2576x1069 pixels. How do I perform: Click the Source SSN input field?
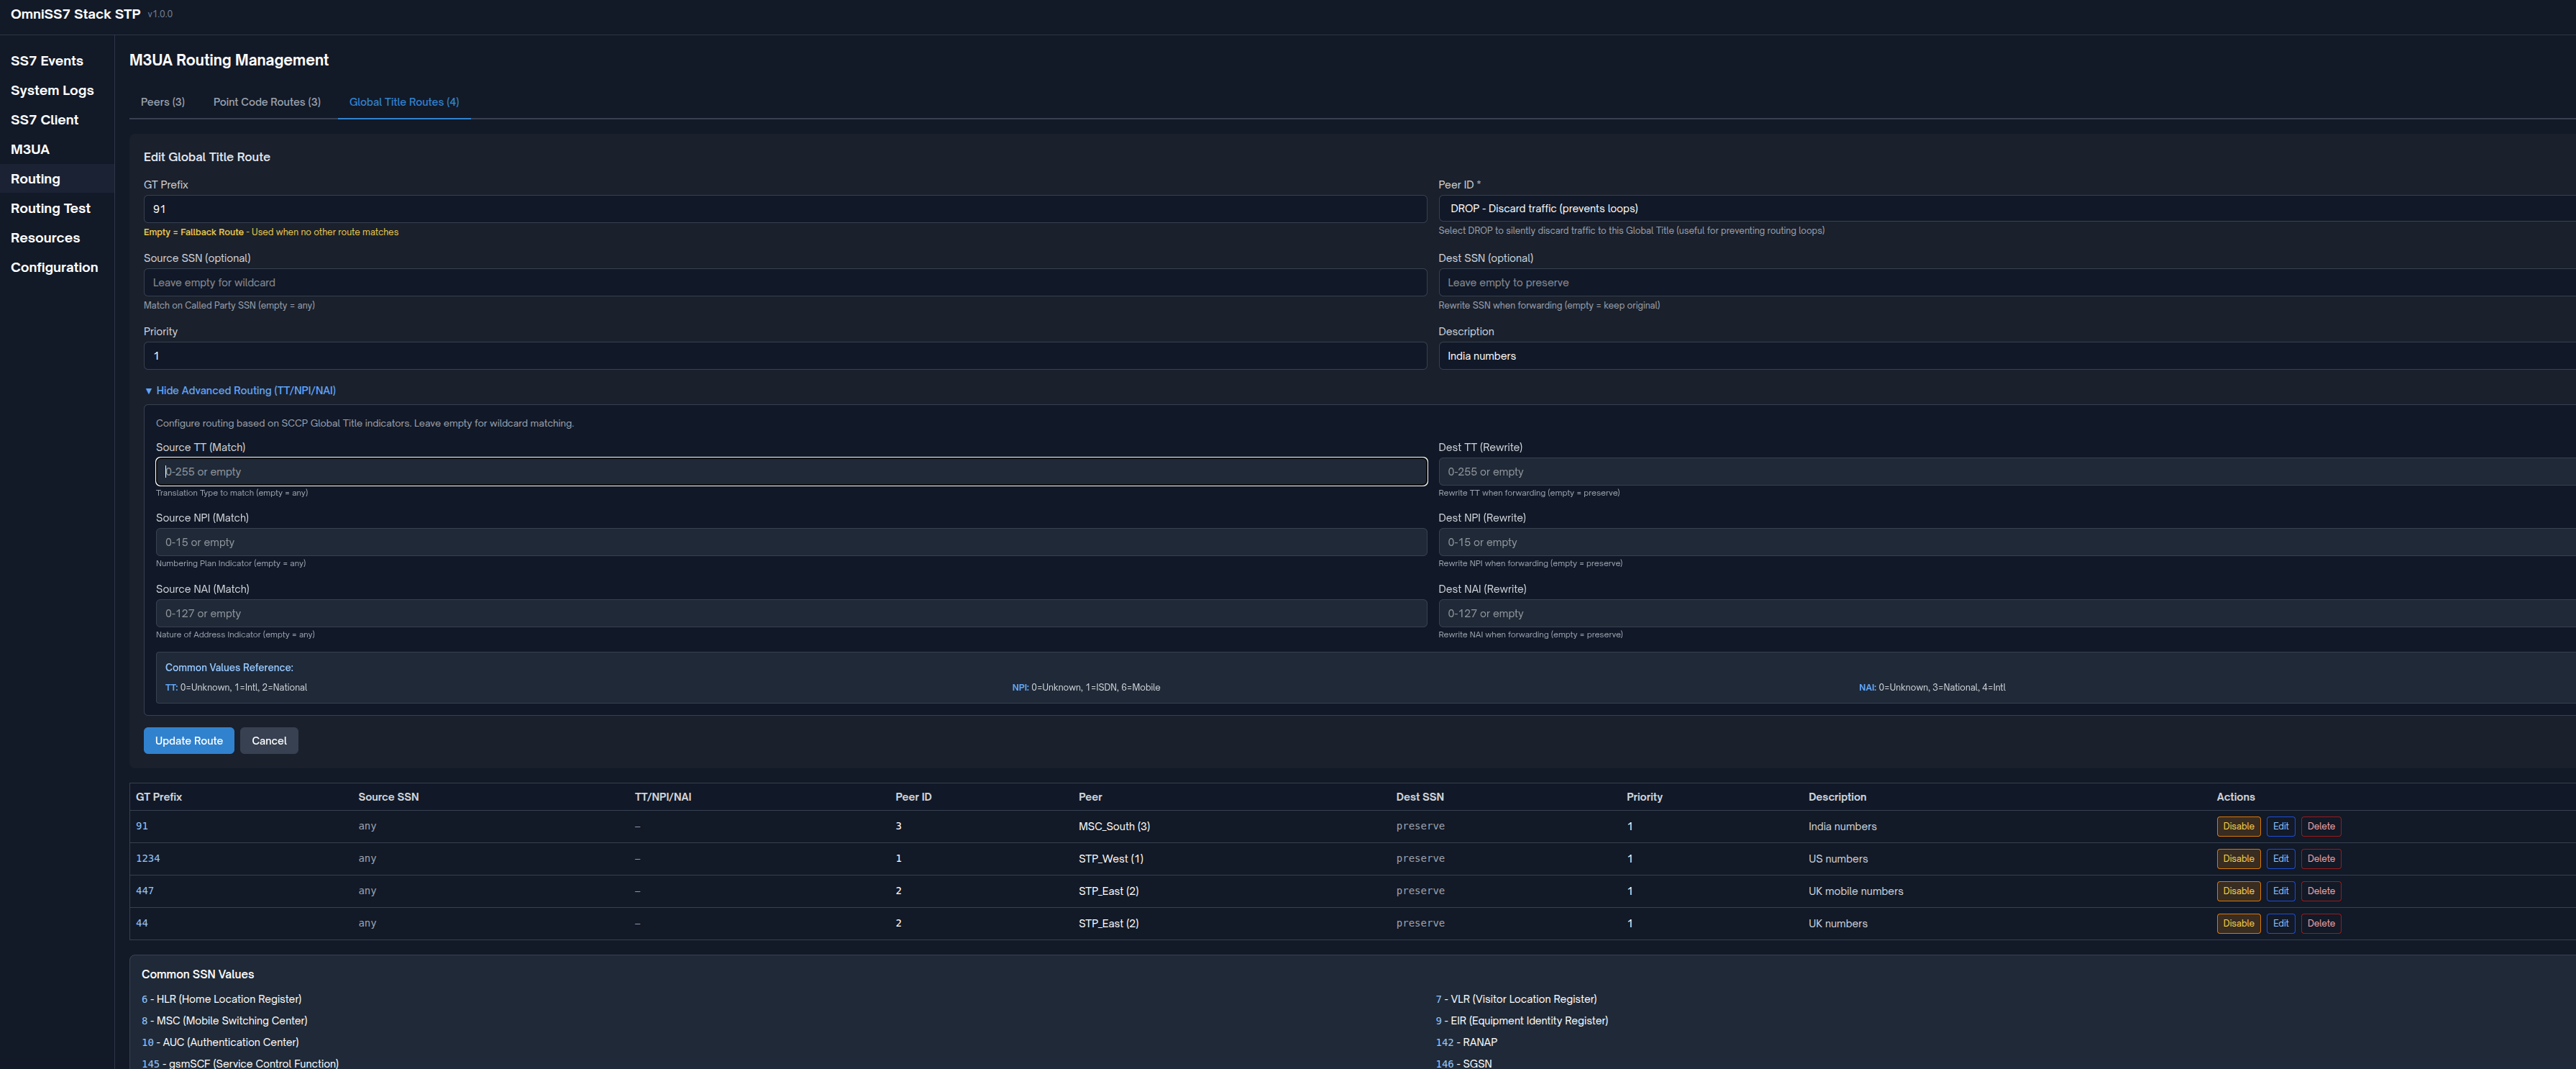click(x=784, y=283)
